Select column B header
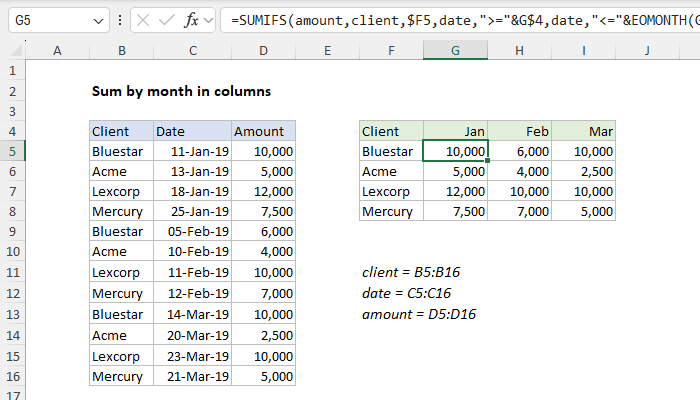The width and height of the screenshot is (700, 400). click(x=121, y=50)
